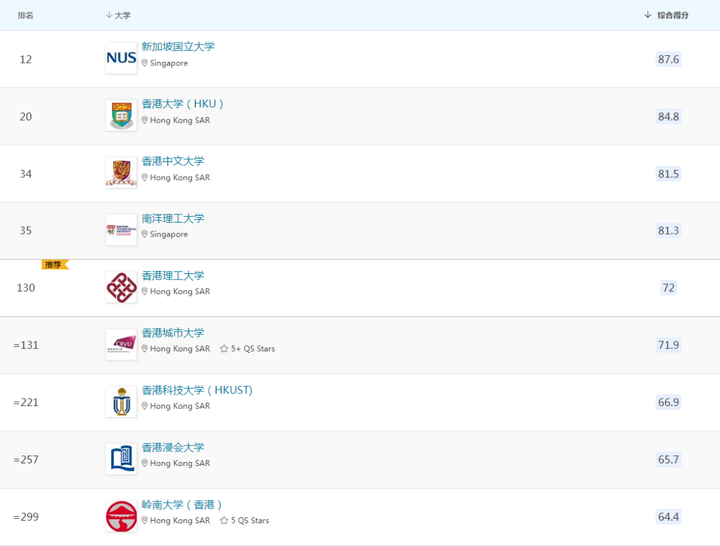The height and width of the screenshot is (546, 720).
Task: Click the 香港城市大学 CityU logo
Action: point(121,344)
